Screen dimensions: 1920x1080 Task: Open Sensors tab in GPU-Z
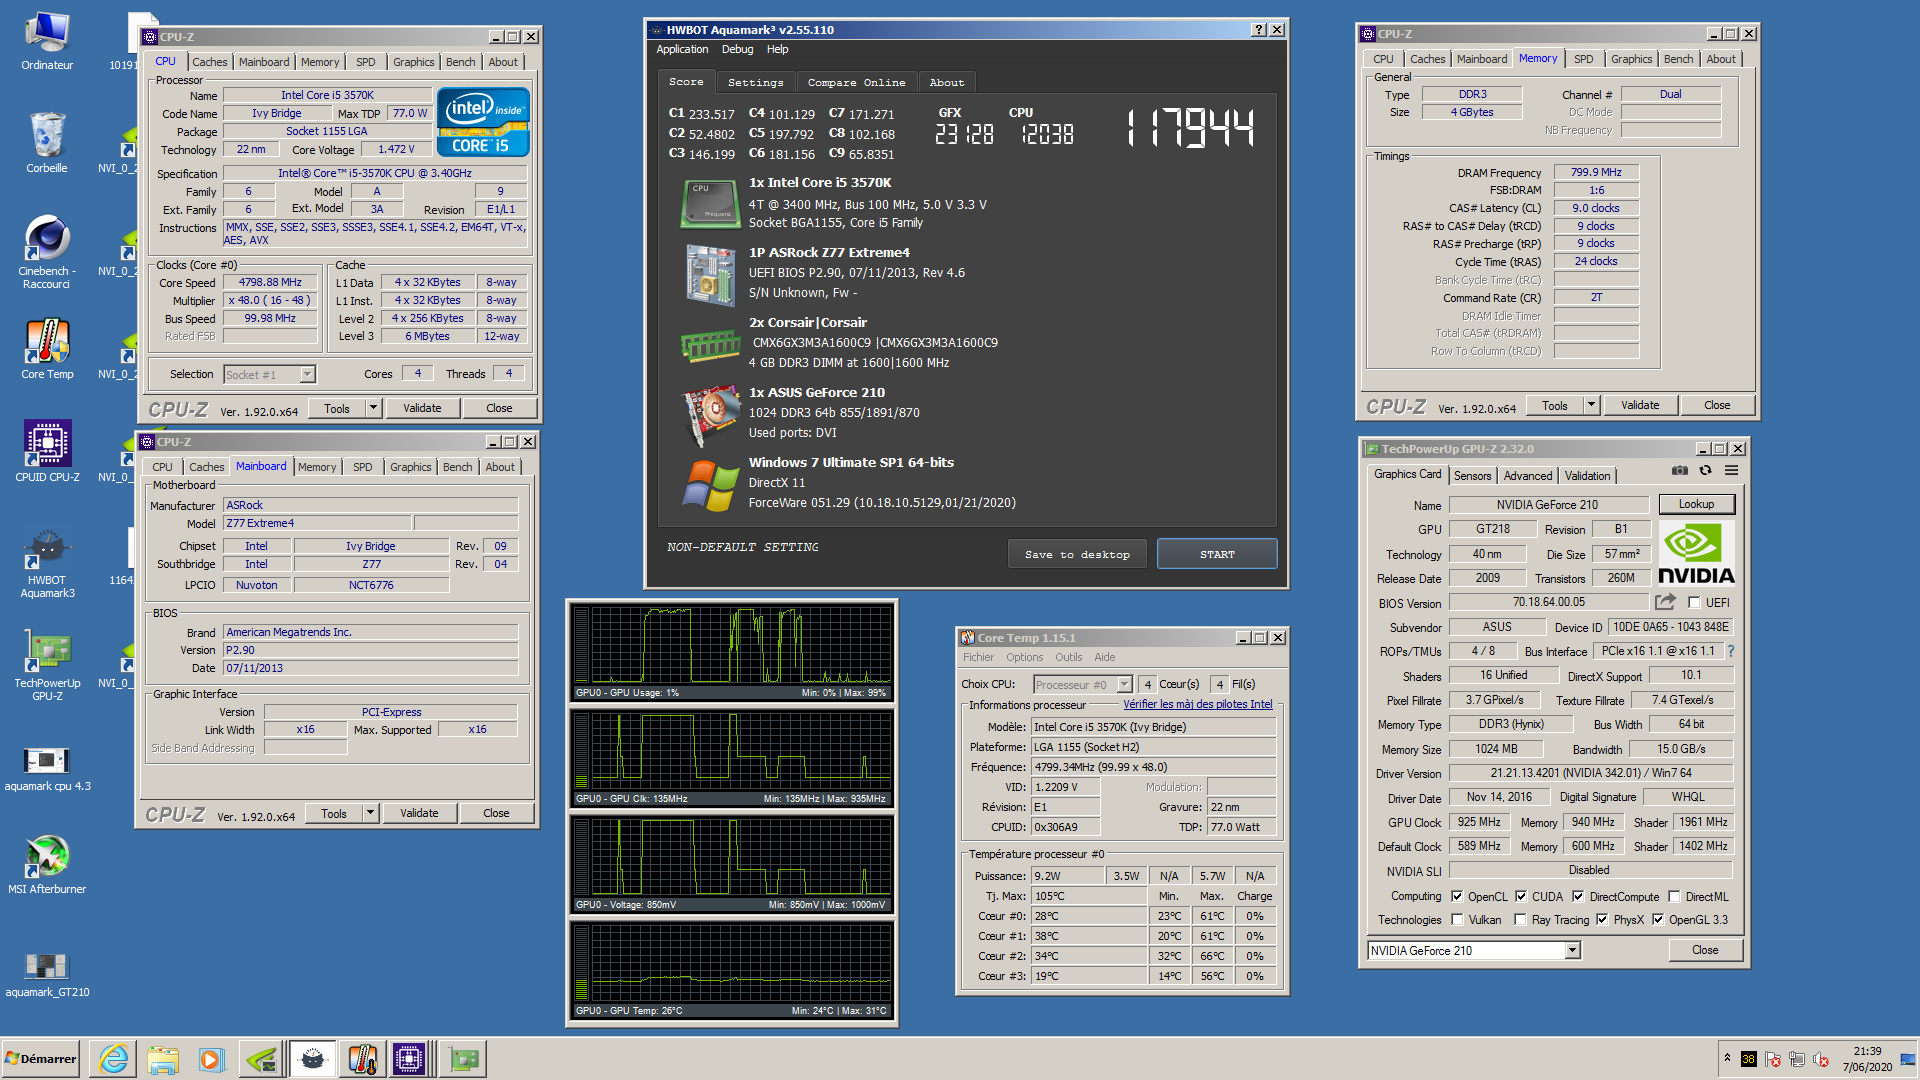(1472, 476)
